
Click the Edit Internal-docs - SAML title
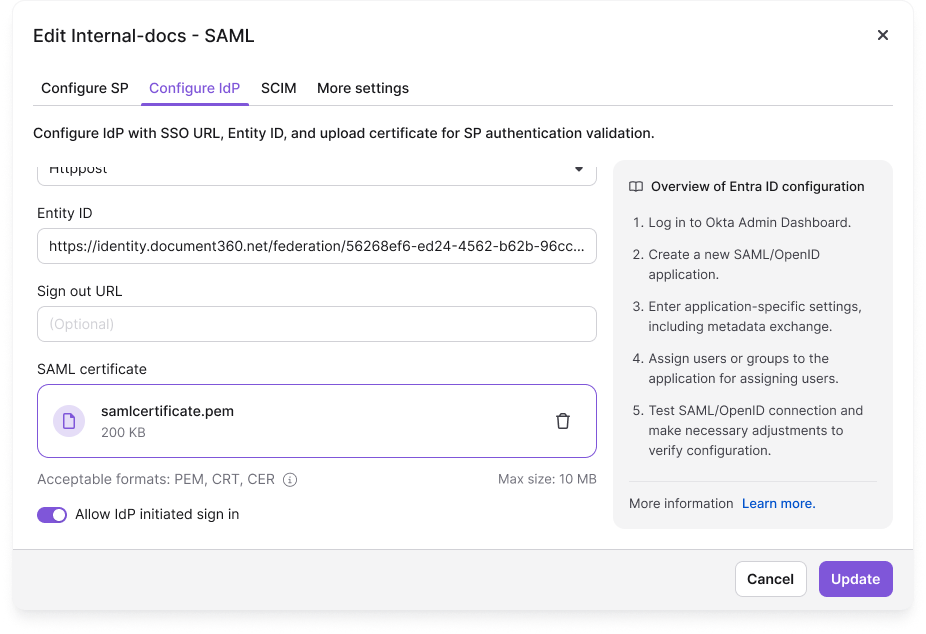coord(144,36)
